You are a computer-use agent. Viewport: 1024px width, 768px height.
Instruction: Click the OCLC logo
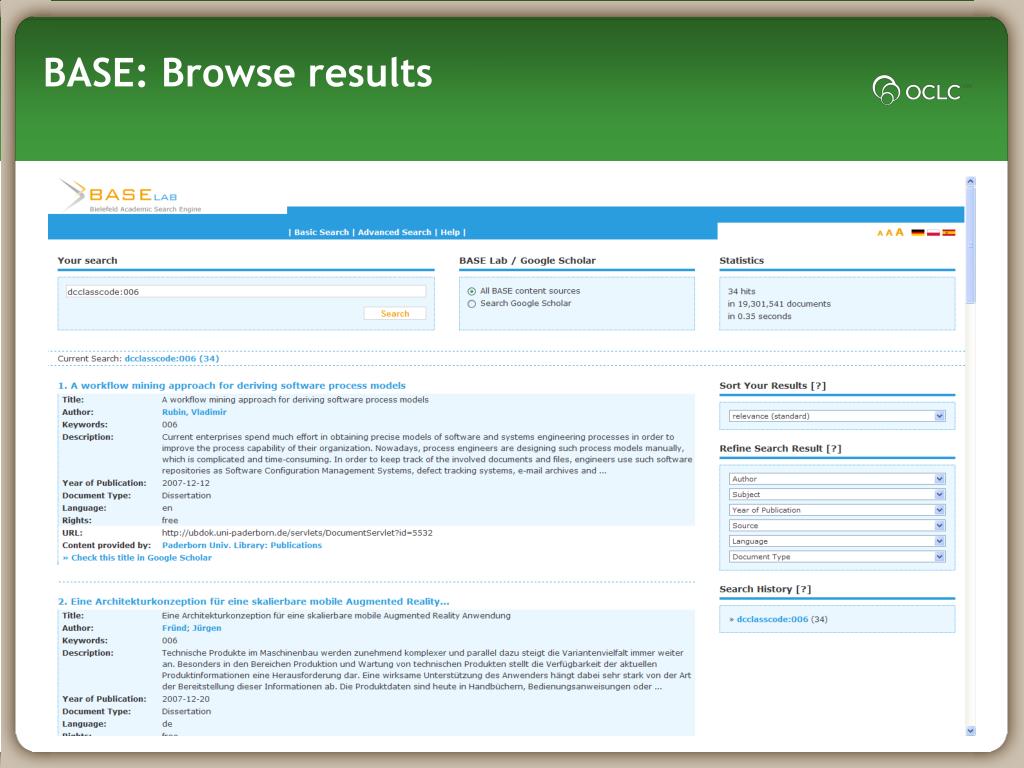tap(917, 90)
